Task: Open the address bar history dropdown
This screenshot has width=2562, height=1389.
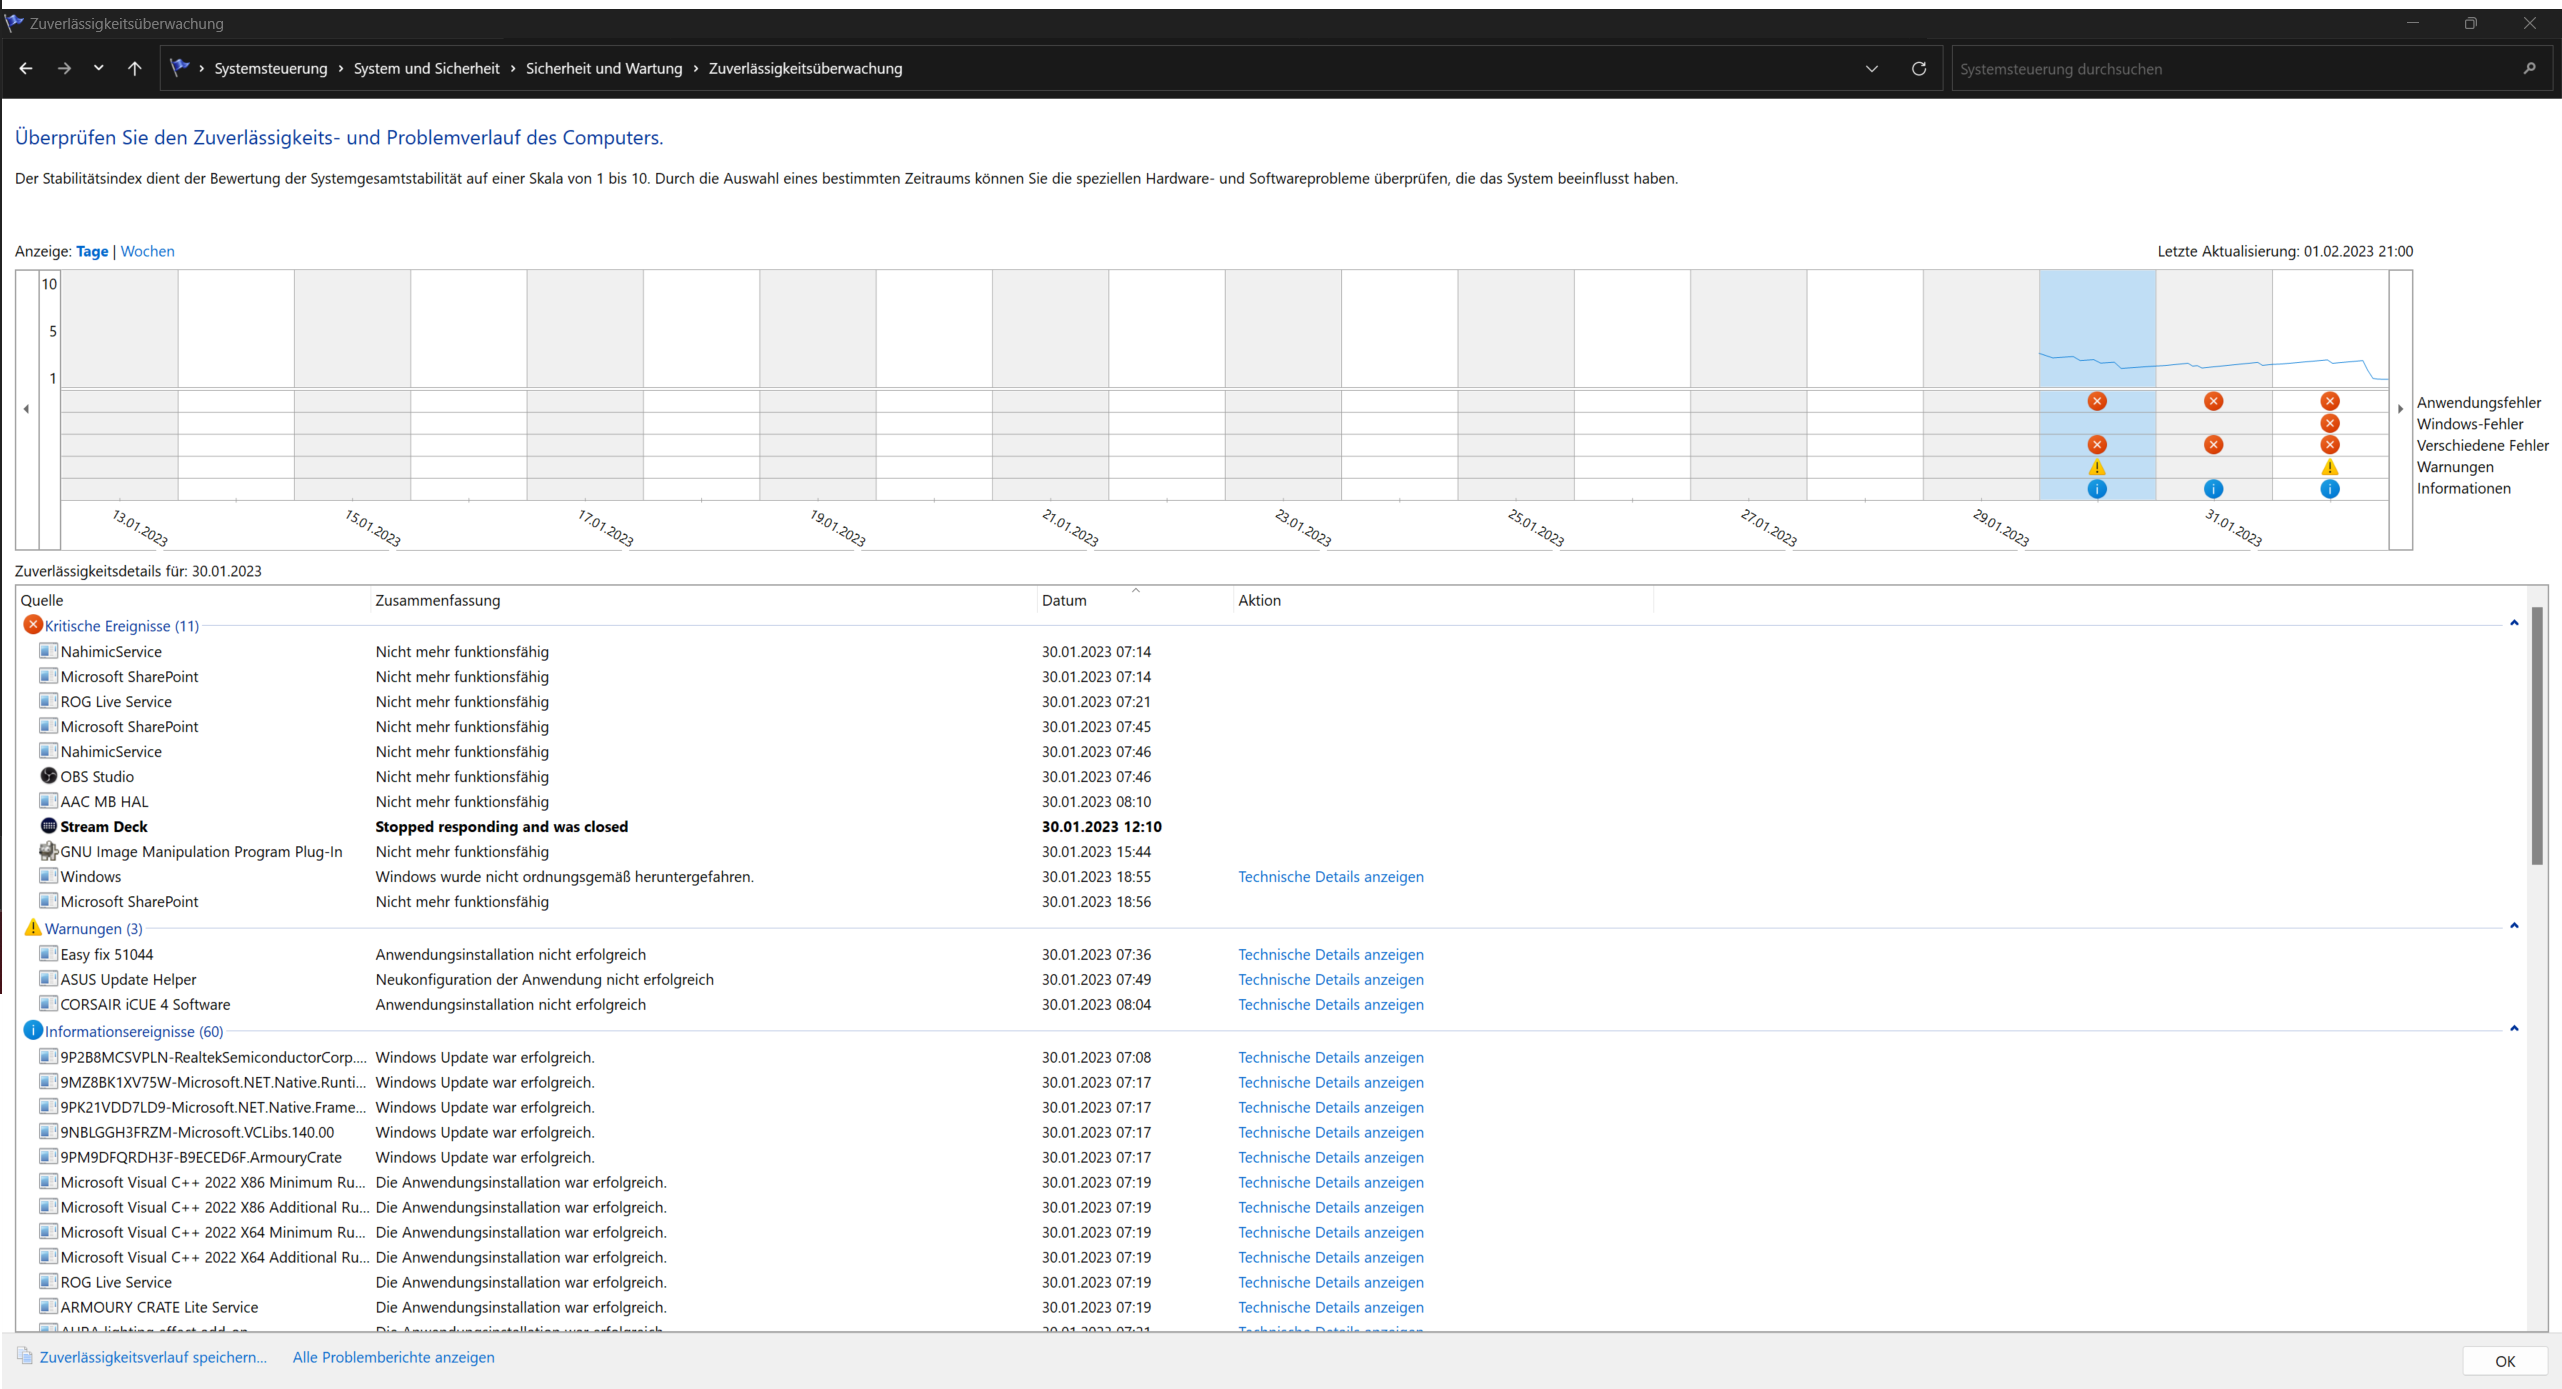Action: click(x=1871, y=68)
